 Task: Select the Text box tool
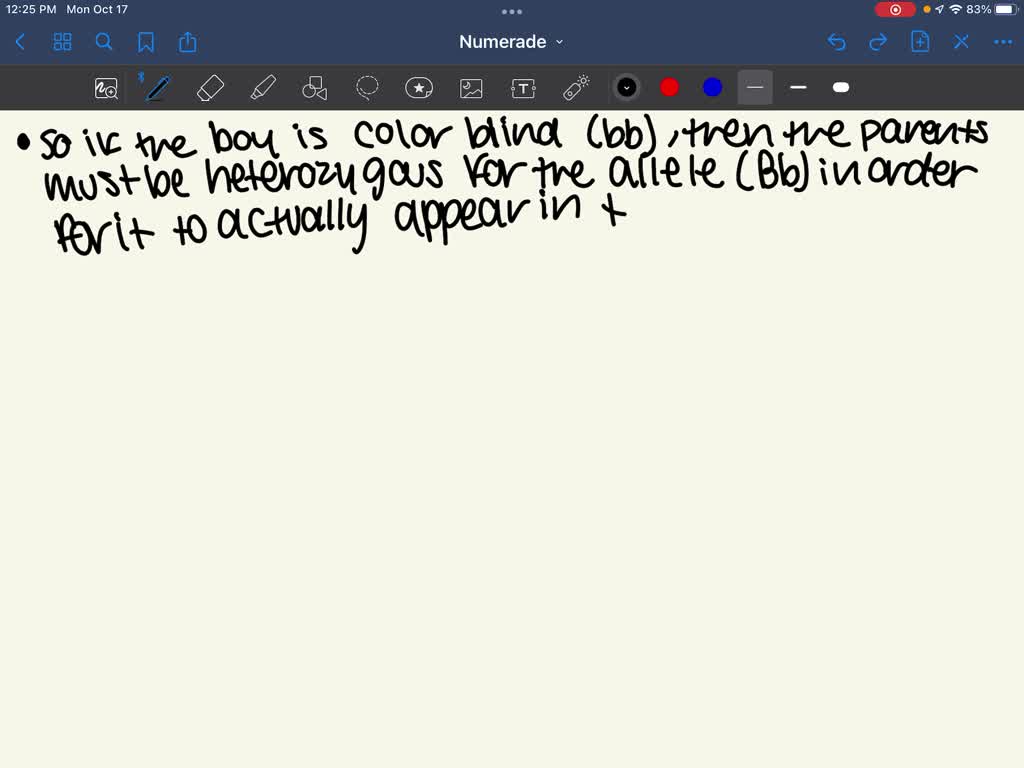(523, 88)
